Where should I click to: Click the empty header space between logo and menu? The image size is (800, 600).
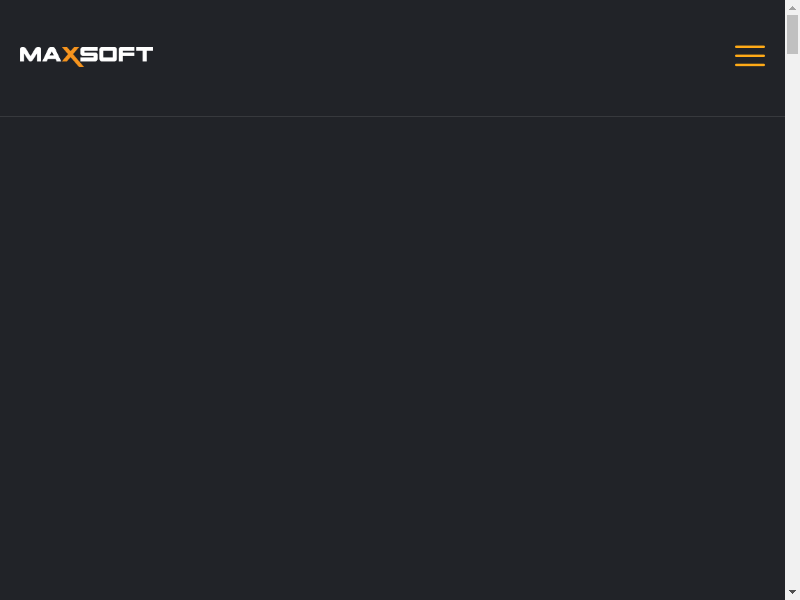pyautogui.click(x=440, y=56)
